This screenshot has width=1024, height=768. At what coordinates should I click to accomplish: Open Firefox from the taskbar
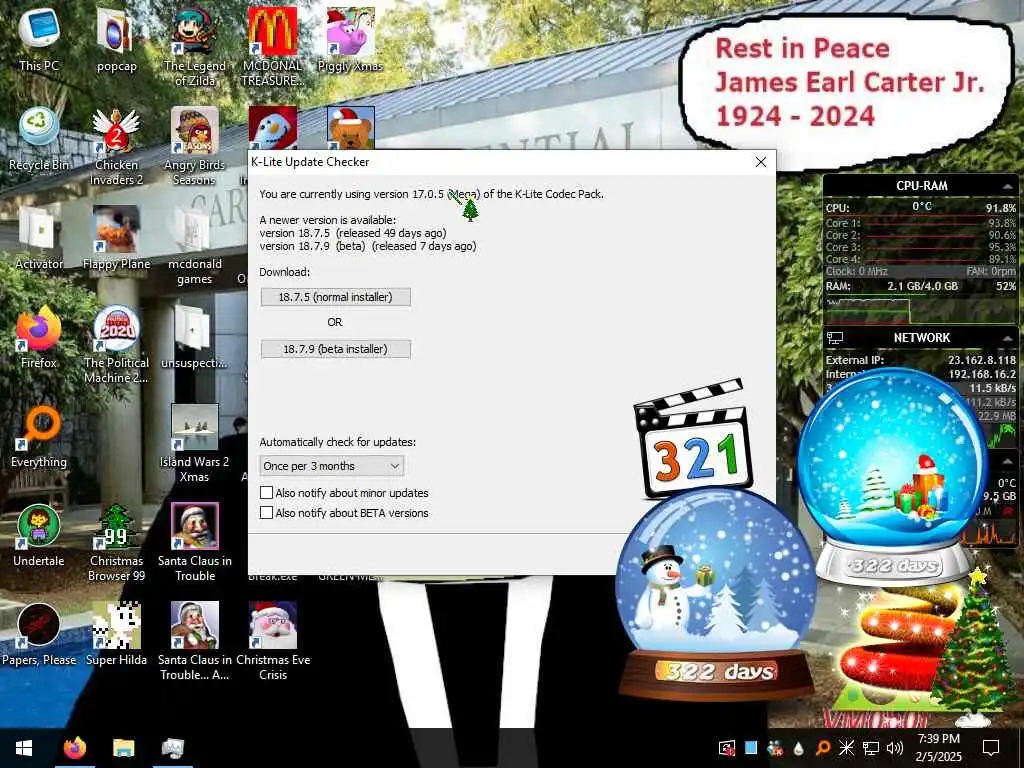click(75, 748)
